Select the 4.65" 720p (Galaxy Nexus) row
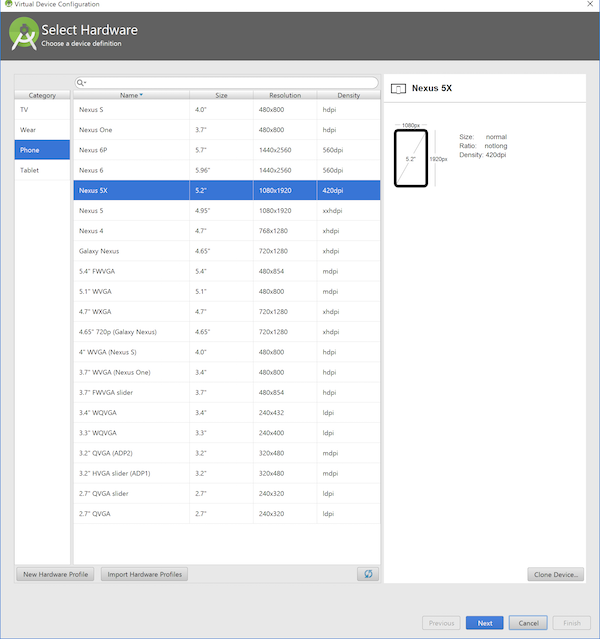Image resolution: width=600 pixels, height=639 pixels. tap(227, 332)
